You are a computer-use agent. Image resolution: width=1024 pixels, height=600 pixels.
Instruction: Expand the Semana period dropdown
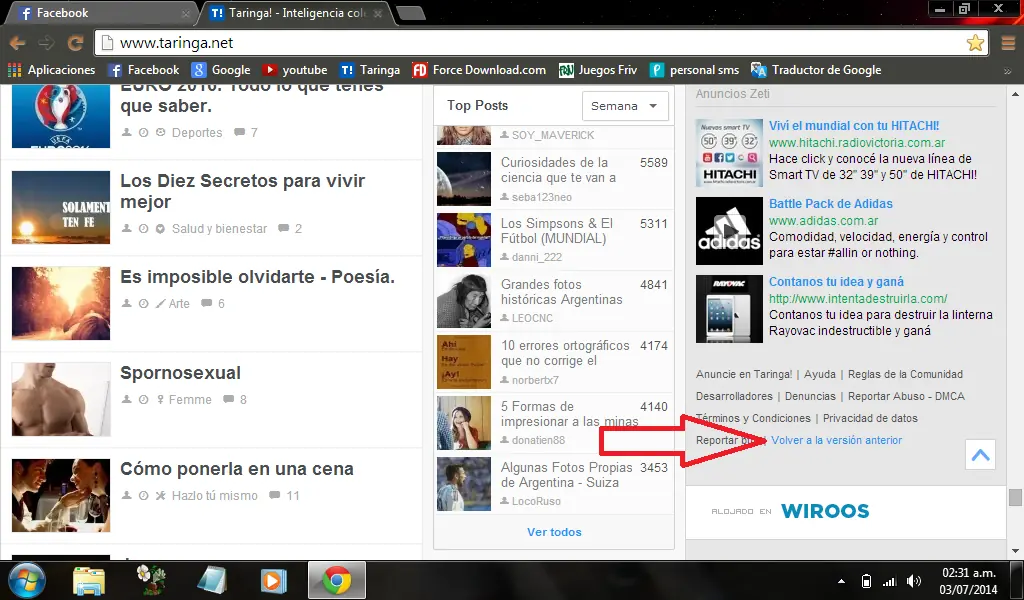pyautogui.click(x=625, y=106)
